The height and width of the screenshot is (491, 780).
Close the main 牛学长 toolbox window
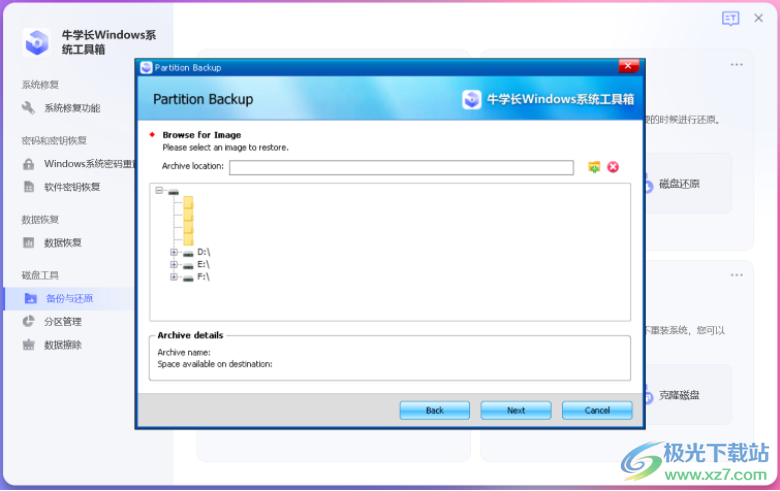click(758, 18)
